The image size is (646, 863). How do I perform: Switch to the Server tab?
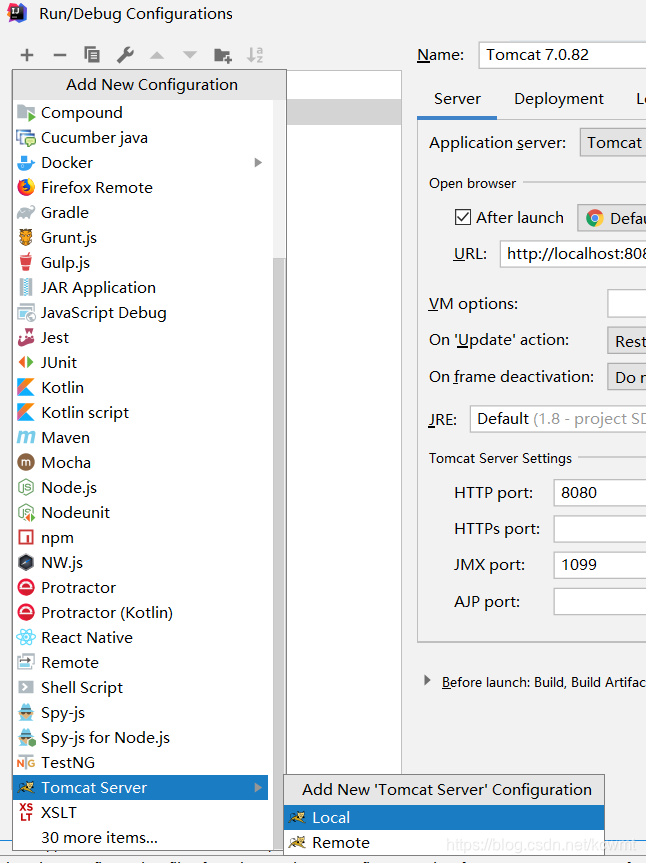[x=457, y=99]
